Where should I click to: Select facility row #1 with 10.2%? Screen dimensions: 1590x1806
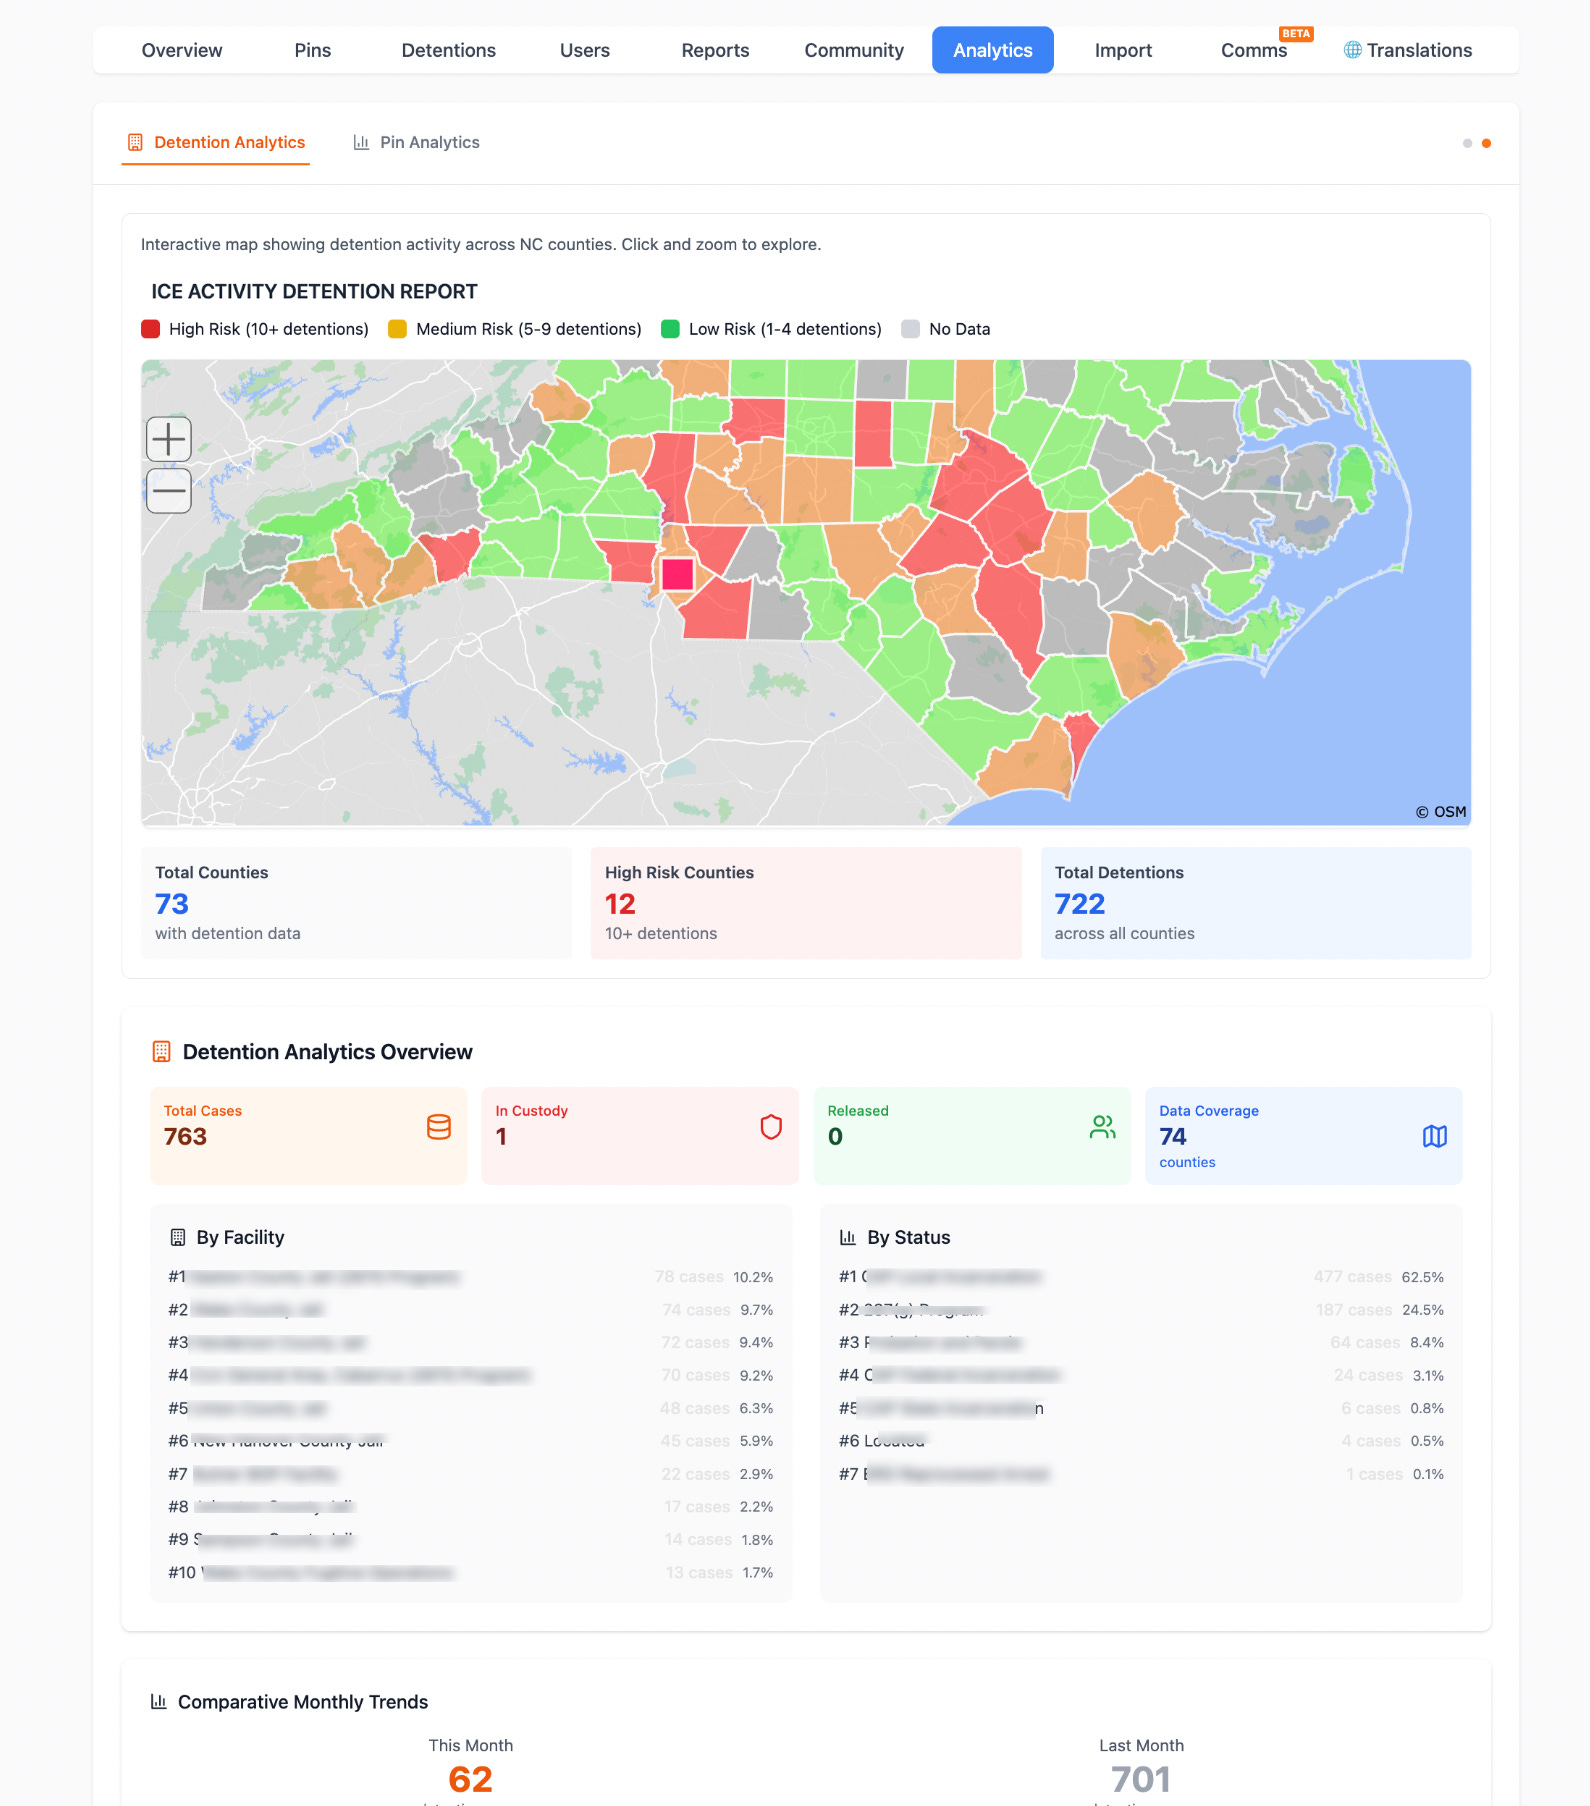click(471, 1277)
